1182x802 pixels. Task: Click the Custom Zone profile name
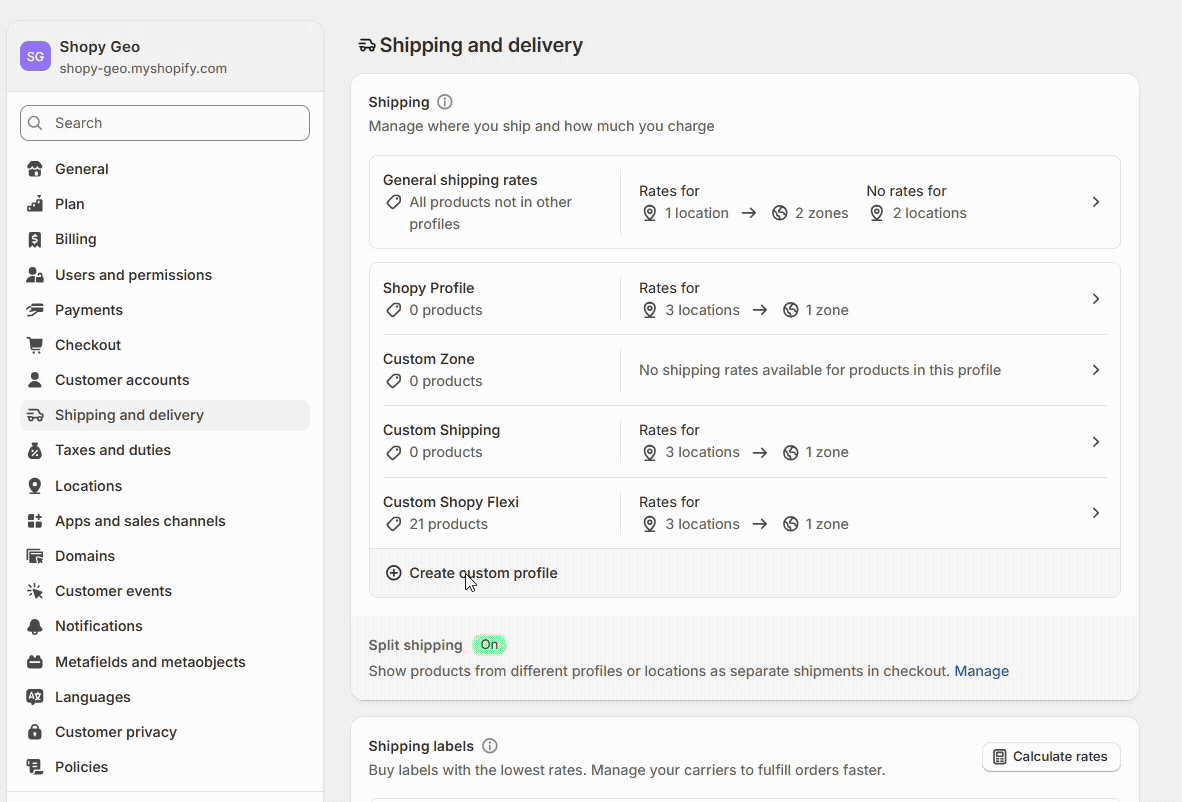[428, 359]
